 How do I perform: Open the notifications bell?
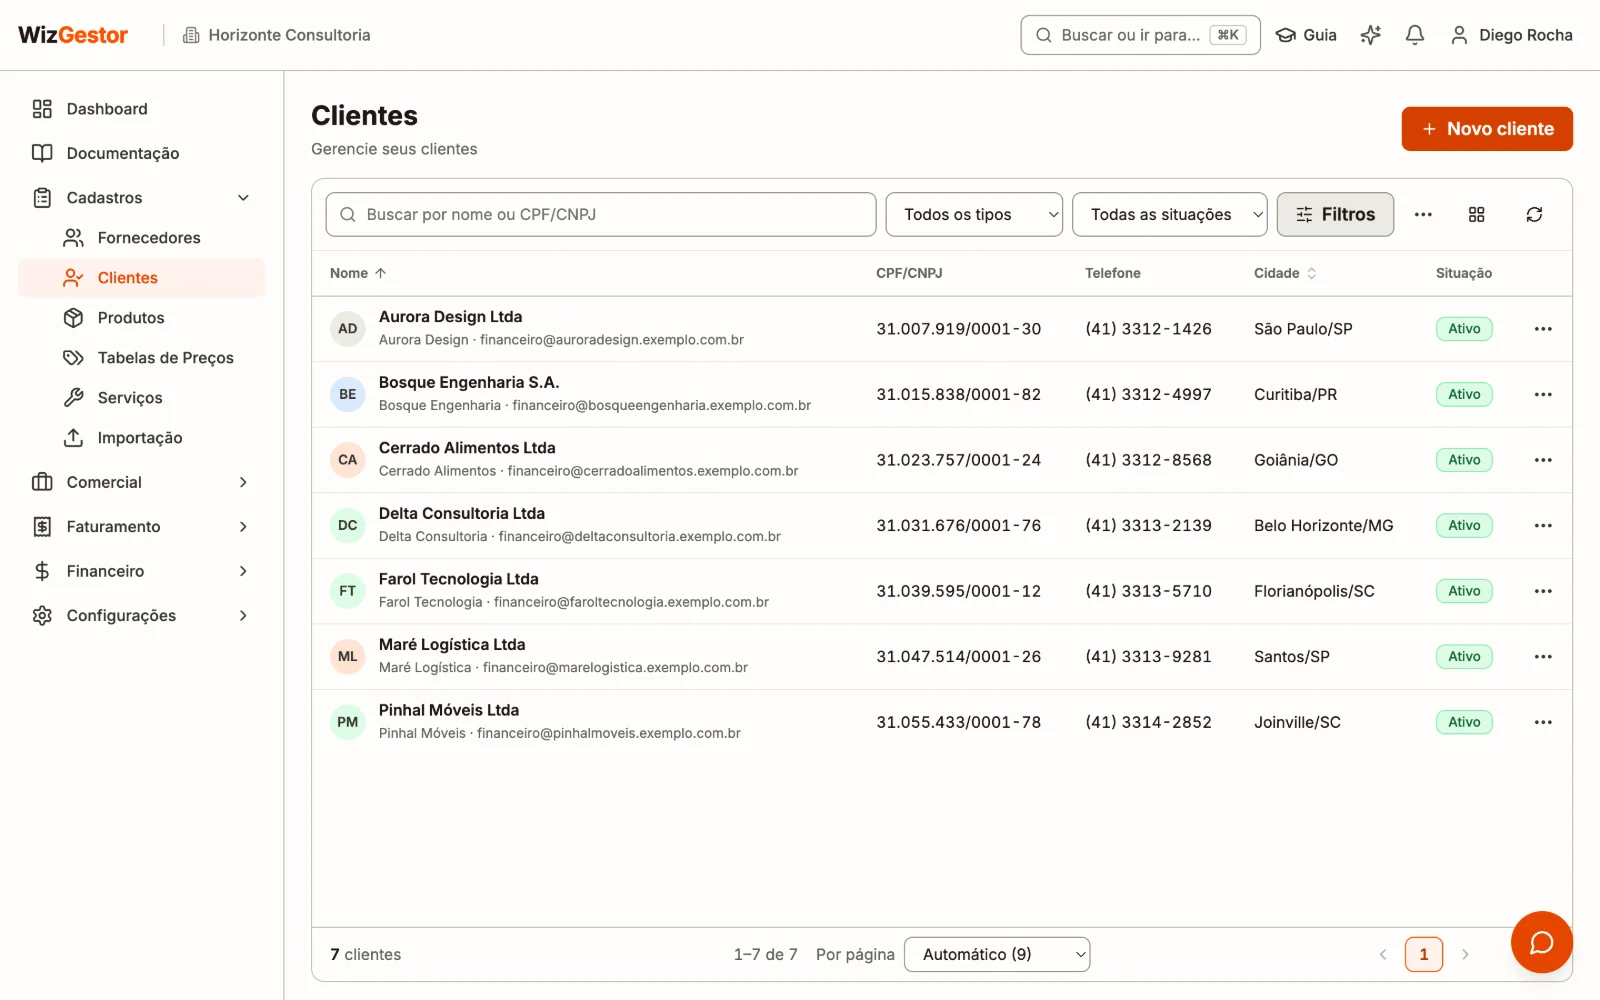click(x=1414, y=35)
